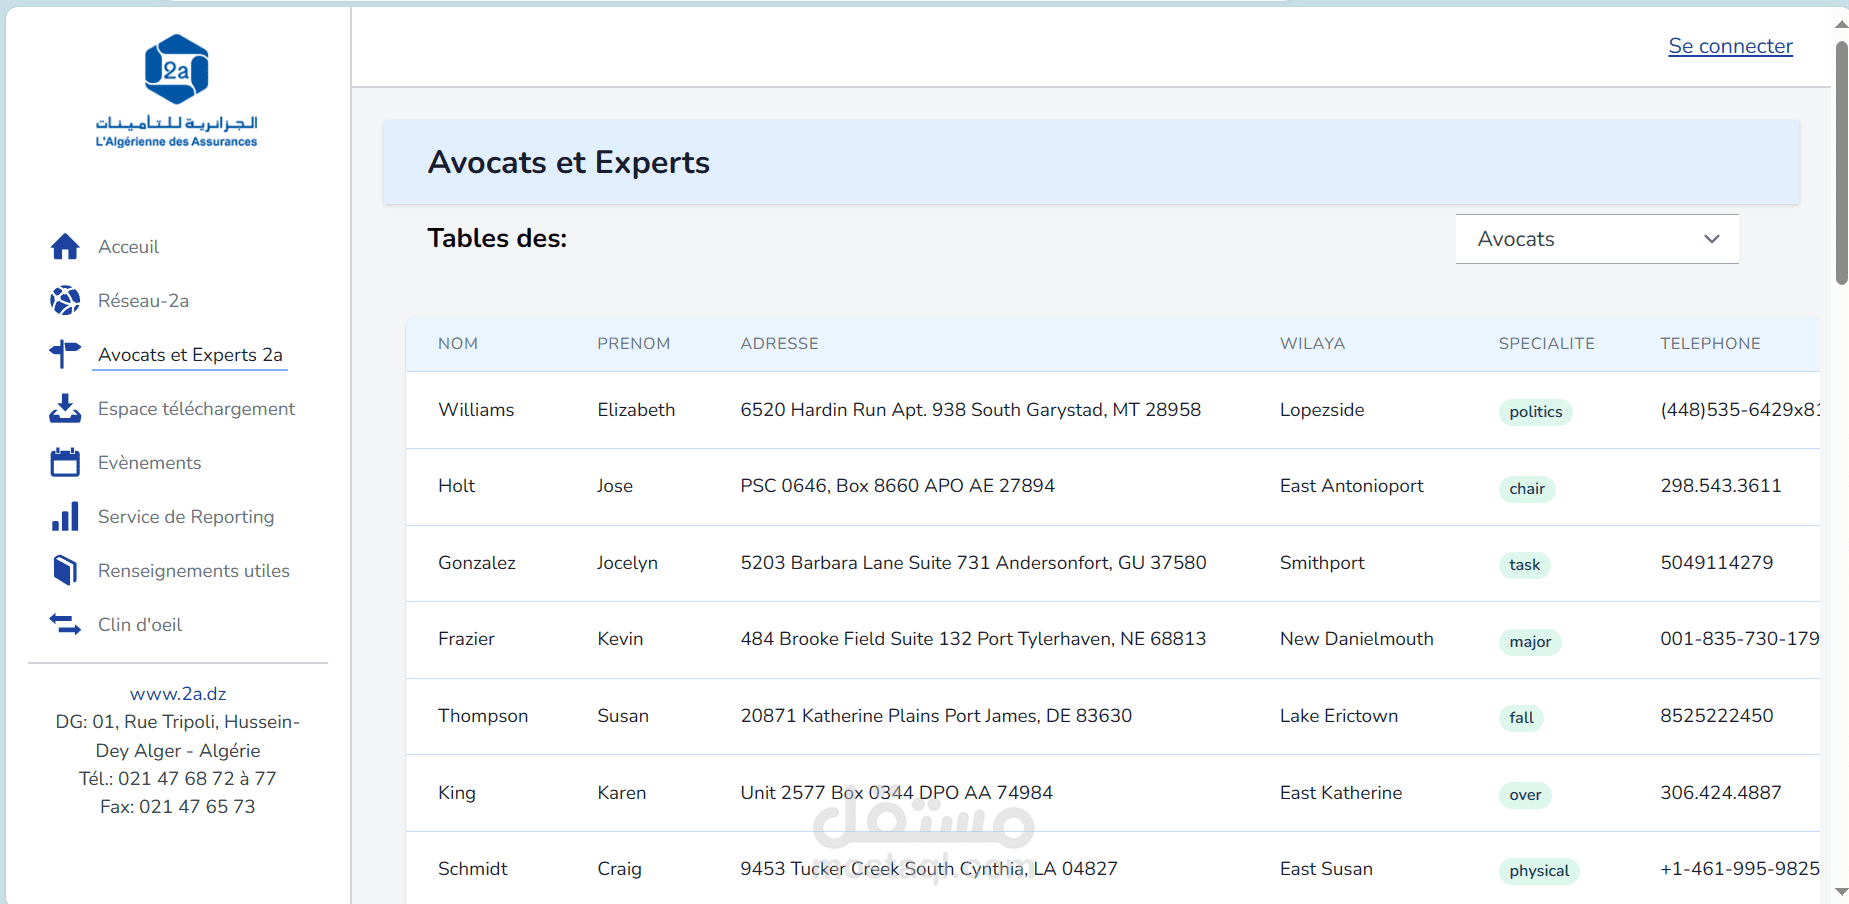
Task: Click the physical speciality badge
Action: [x=1539, y=871]
